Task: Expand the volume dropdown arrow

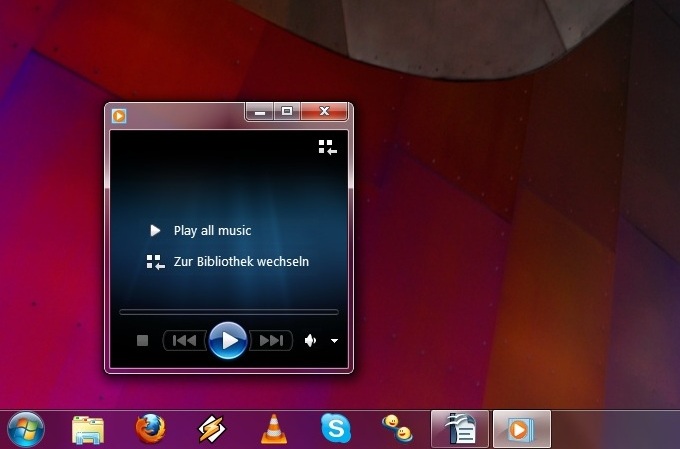Action: click(x=334, y=341)
